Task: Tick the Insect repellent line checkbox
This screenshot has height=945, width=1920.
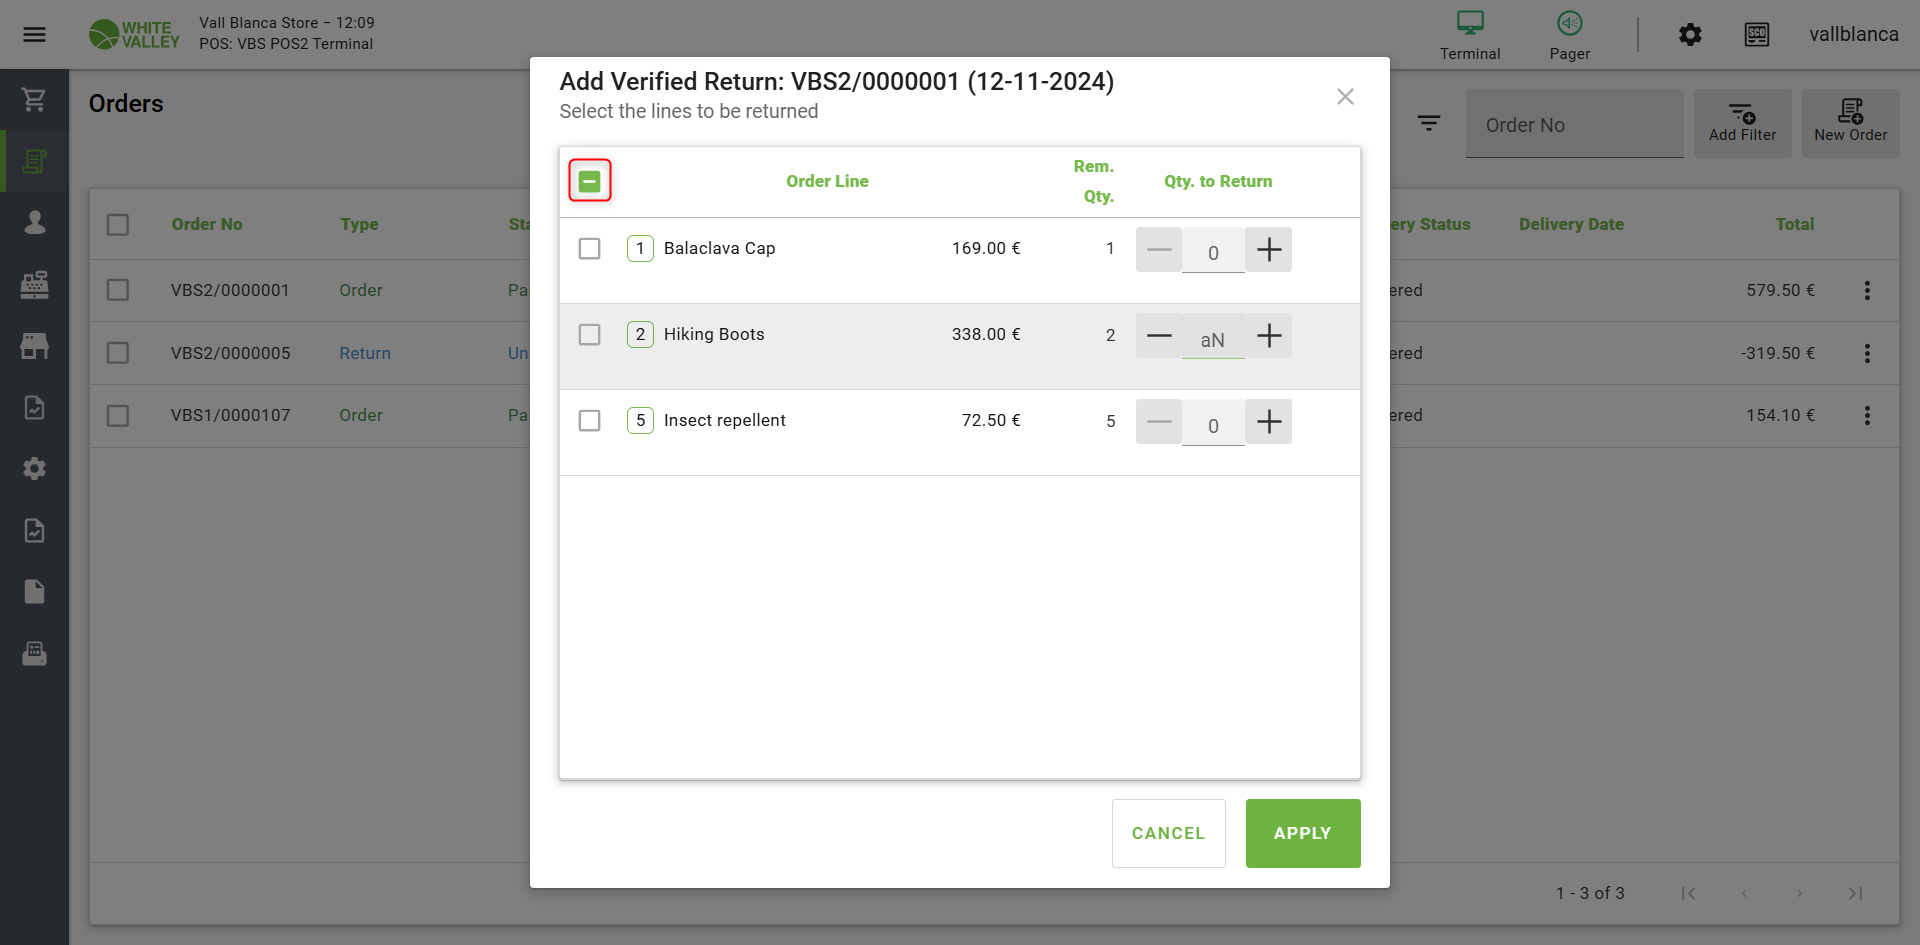Action: click(x=590, y=420)
